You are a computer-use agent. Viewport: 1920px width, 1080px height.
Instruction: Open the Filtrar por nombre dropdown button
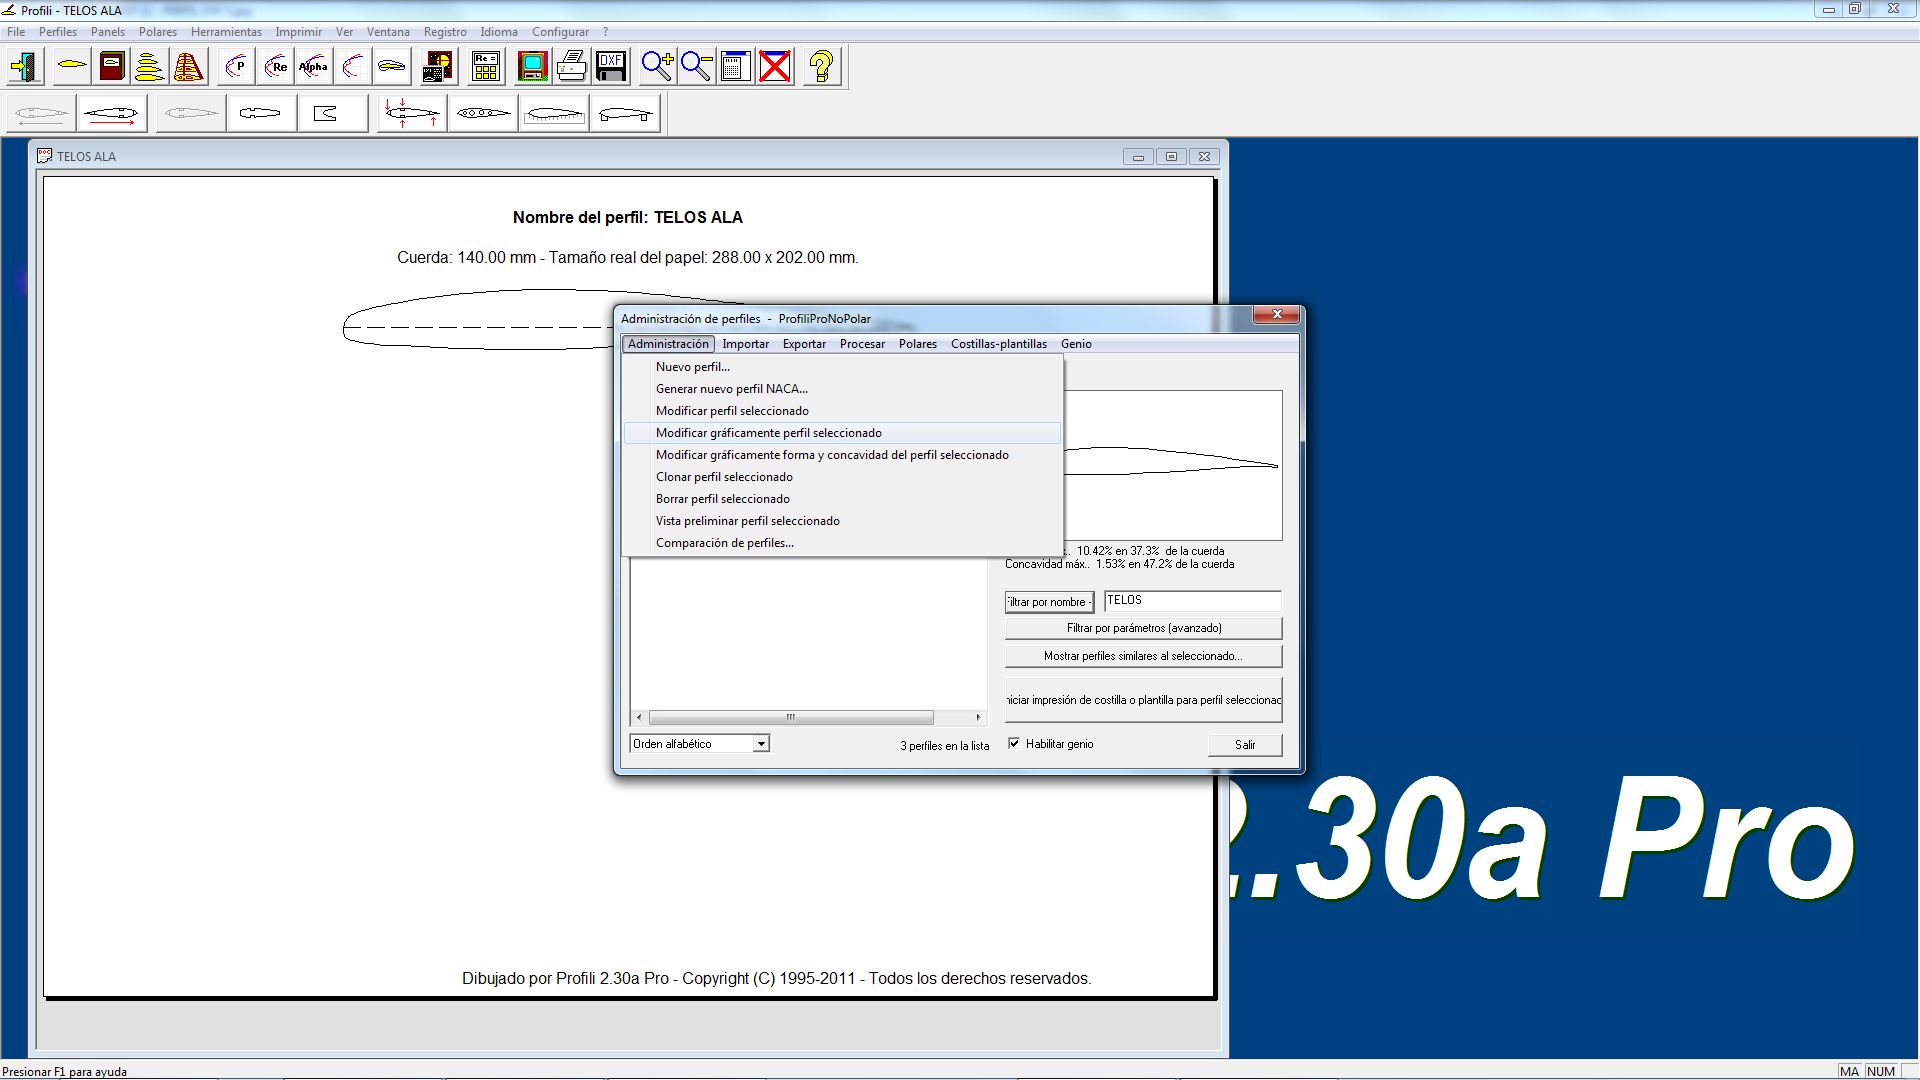1048,602
